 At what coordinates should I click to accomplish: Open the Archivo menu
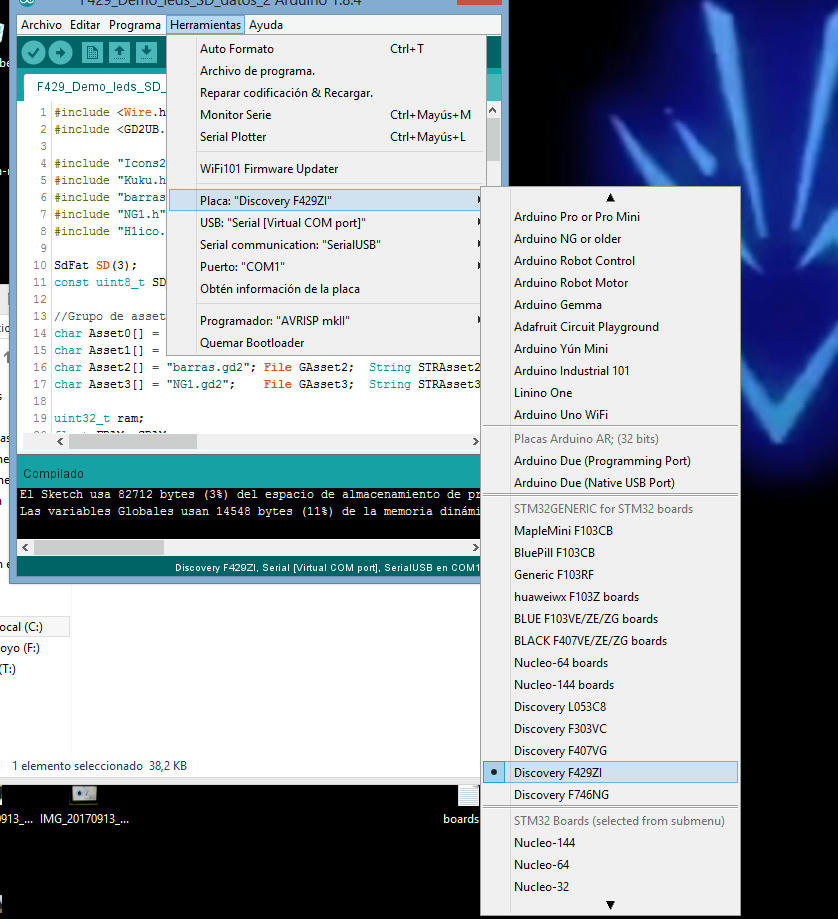[x=41, y=25]
